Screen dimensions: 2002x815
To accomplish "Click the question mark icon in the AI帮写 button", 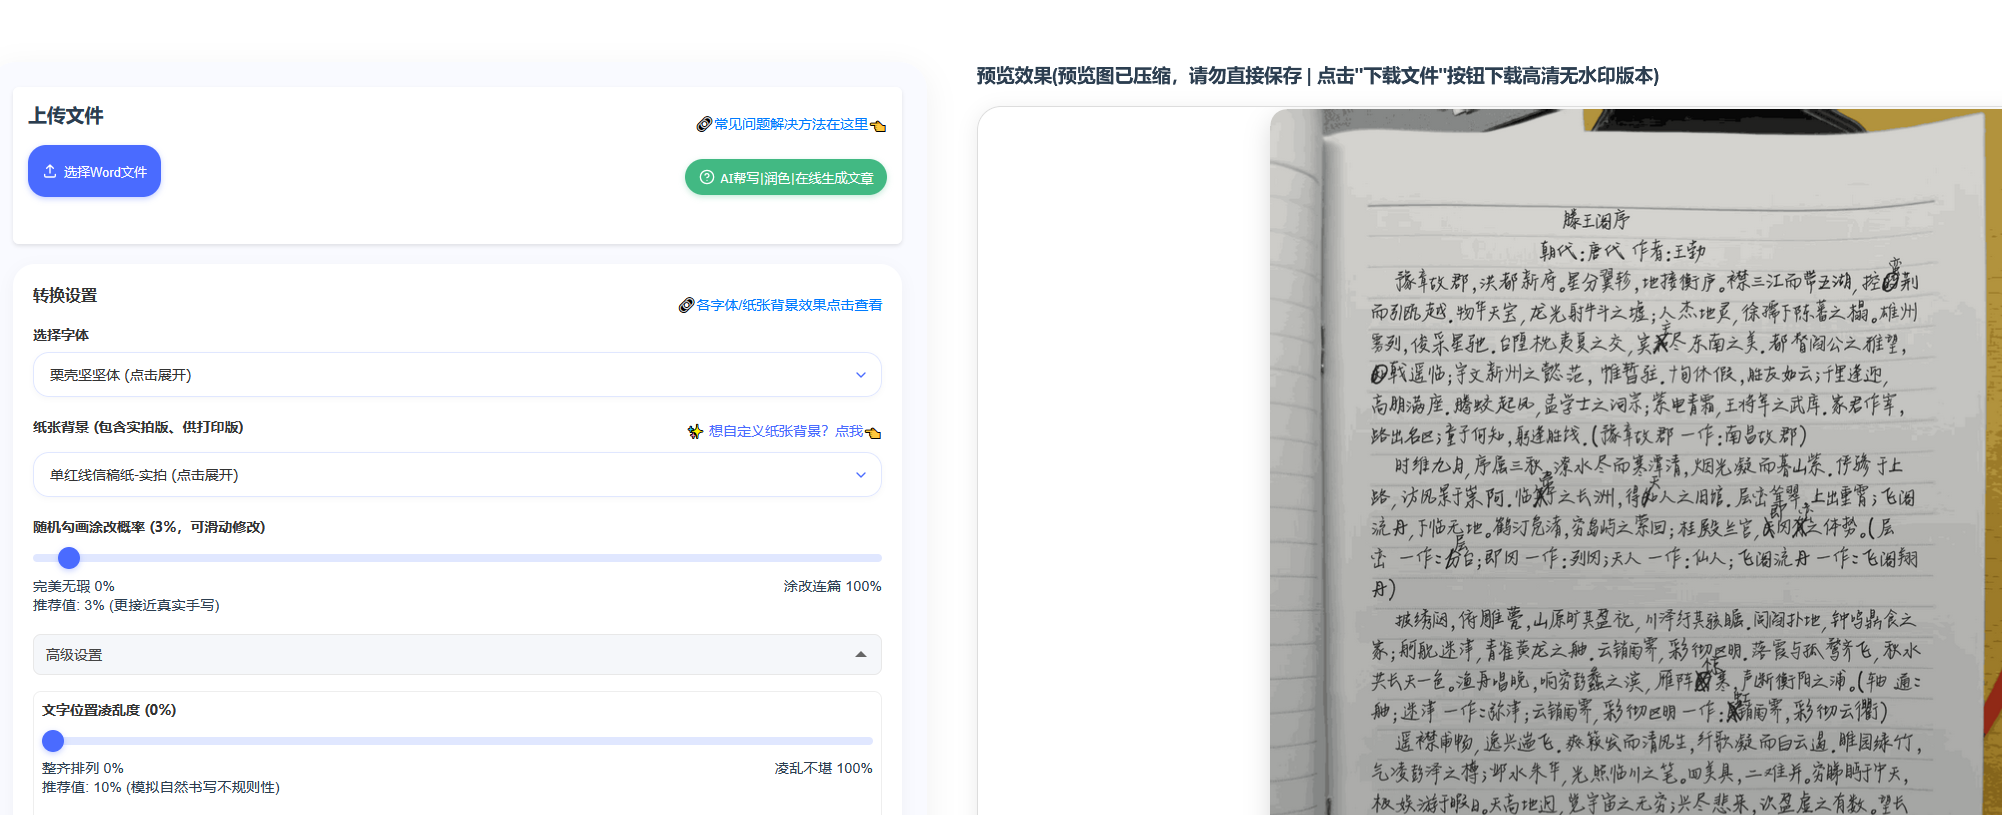I will [x=707, y=177].
